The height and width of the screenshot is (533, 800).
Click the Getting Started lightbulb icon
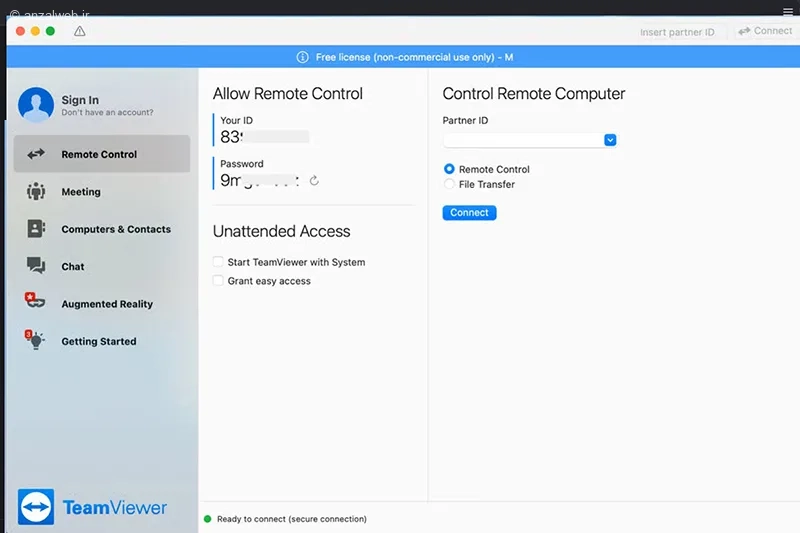pyautogui.click(x=35, y=339)
